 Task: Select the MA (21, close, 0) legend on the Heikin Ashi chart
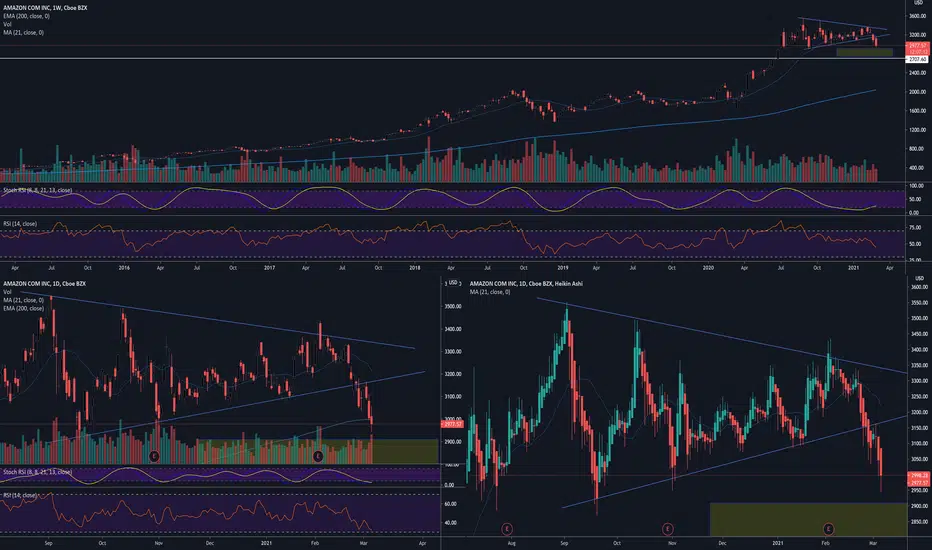[490, 292]
